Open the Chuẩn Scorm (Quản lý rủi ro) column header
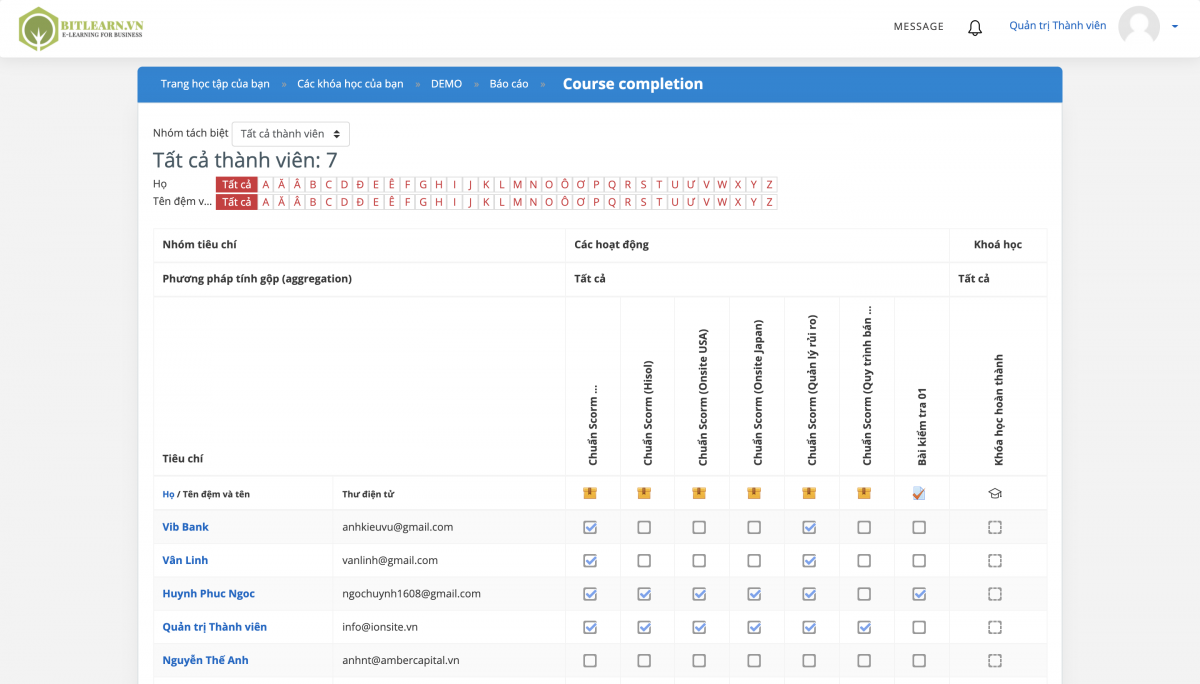Image resolution: width=1200 pixels, height=684 pixels. (x=812, y=391)
